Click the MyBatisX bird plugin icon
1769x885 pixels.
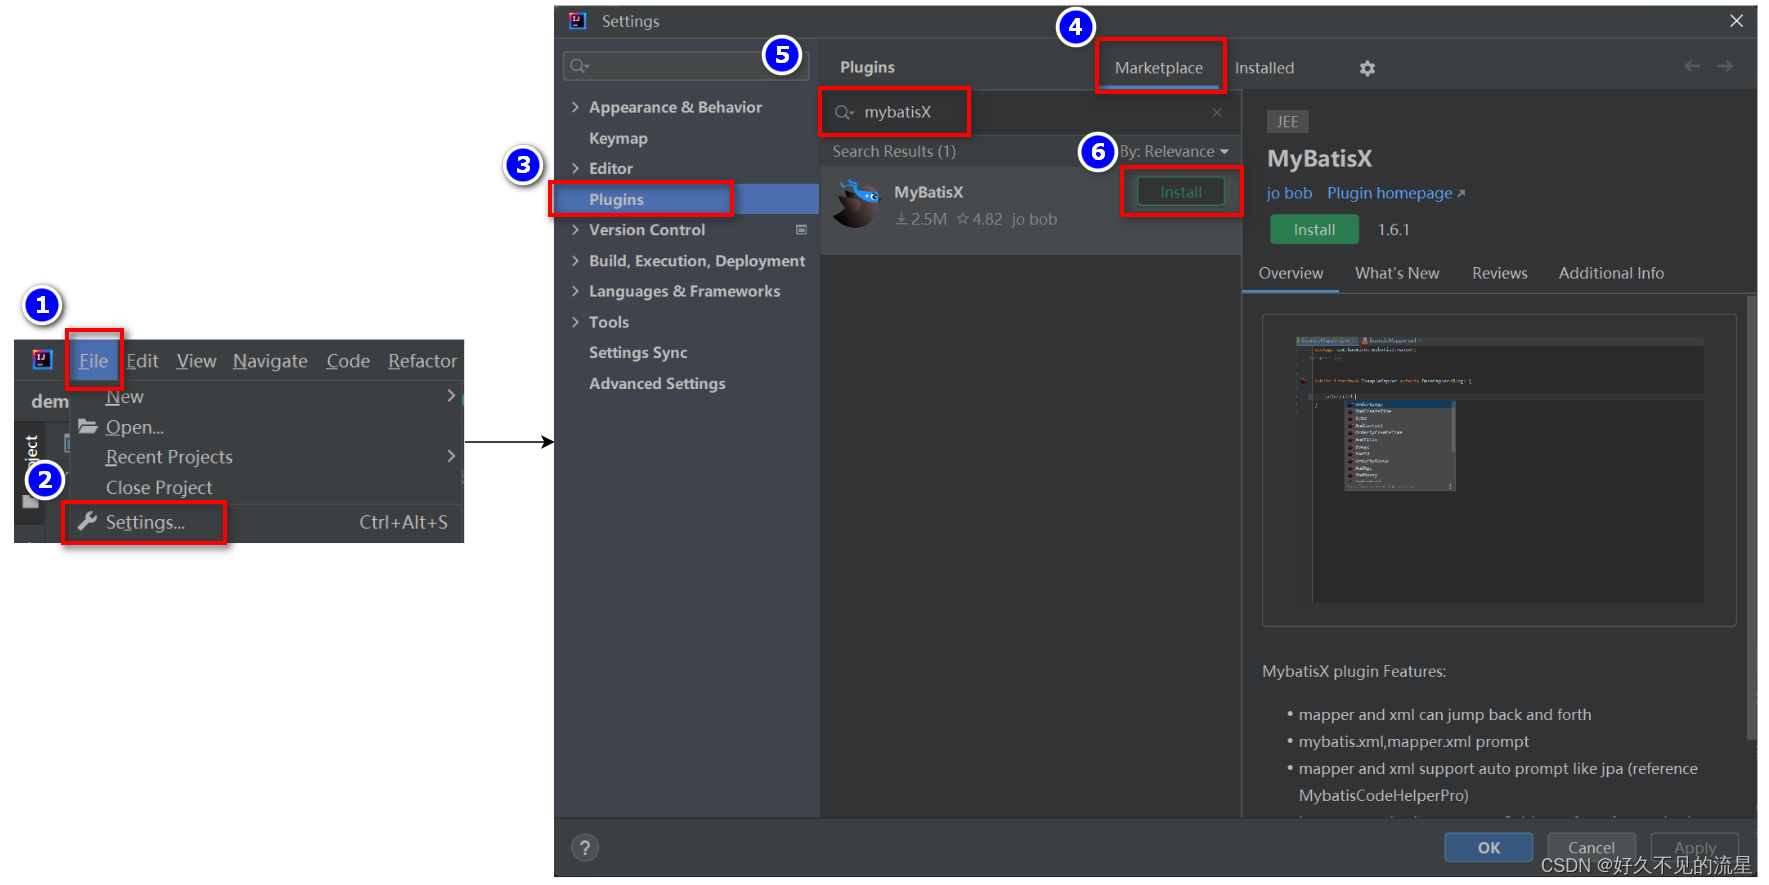857,204
